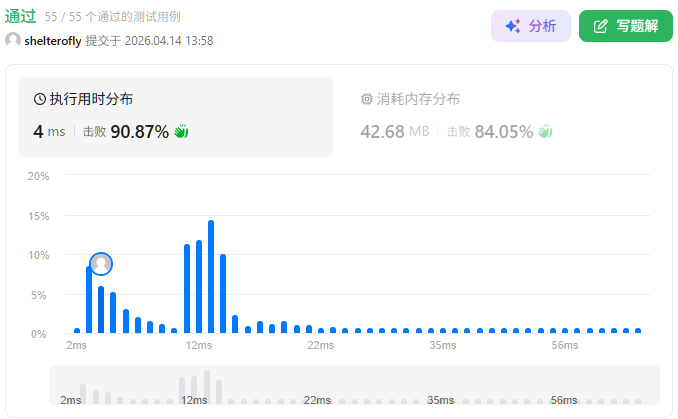Click the first blue bar at 2ms
The image size is (678, 419).
[77, 330]
